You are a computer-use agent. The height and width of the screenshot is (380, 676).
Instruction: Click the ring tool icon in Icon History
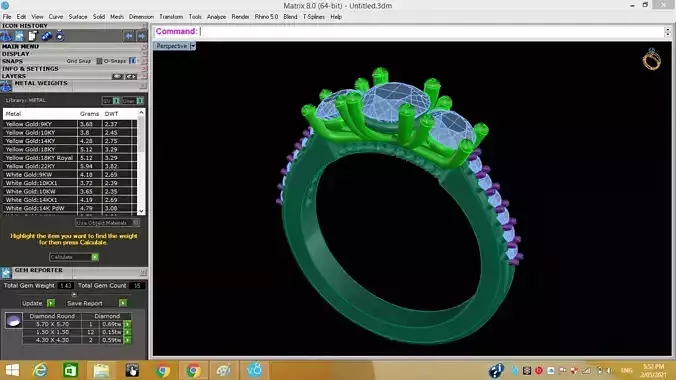click(59, 36)
